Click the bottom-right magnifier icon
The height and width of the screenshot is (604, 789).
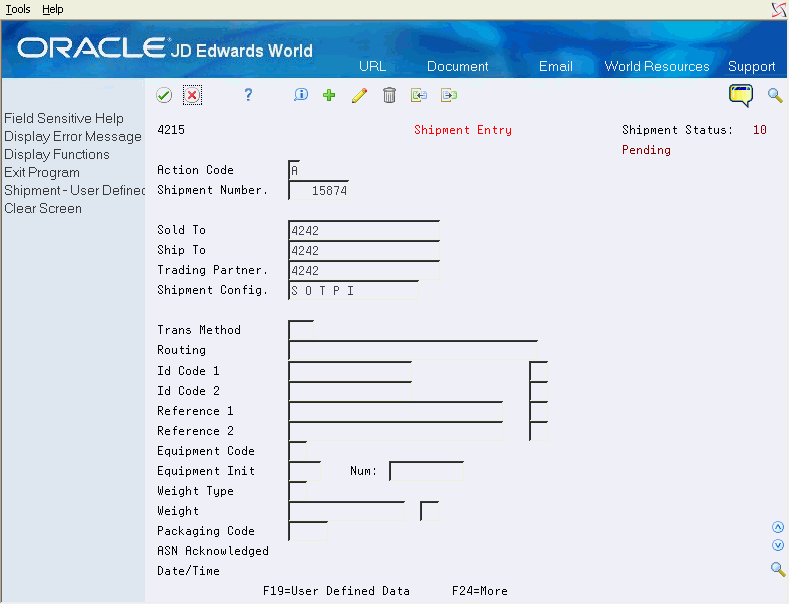coord(778,569)
